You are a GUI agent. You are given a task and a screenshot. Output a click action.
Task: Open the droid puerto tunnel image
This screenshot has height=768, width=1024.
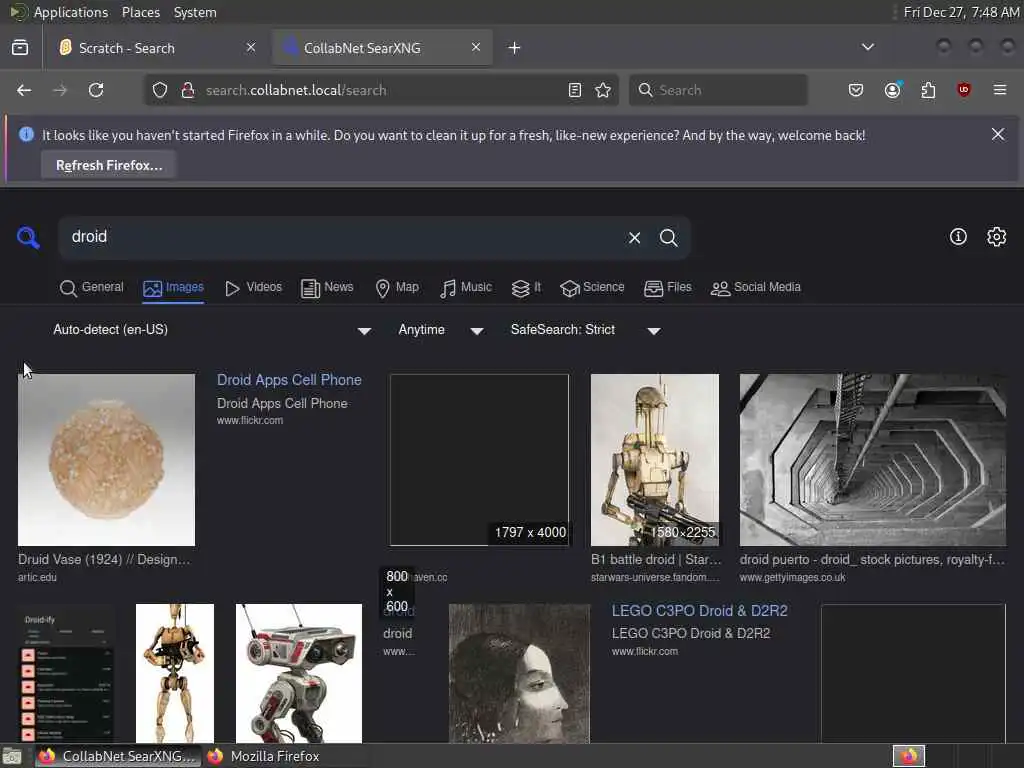872,460
